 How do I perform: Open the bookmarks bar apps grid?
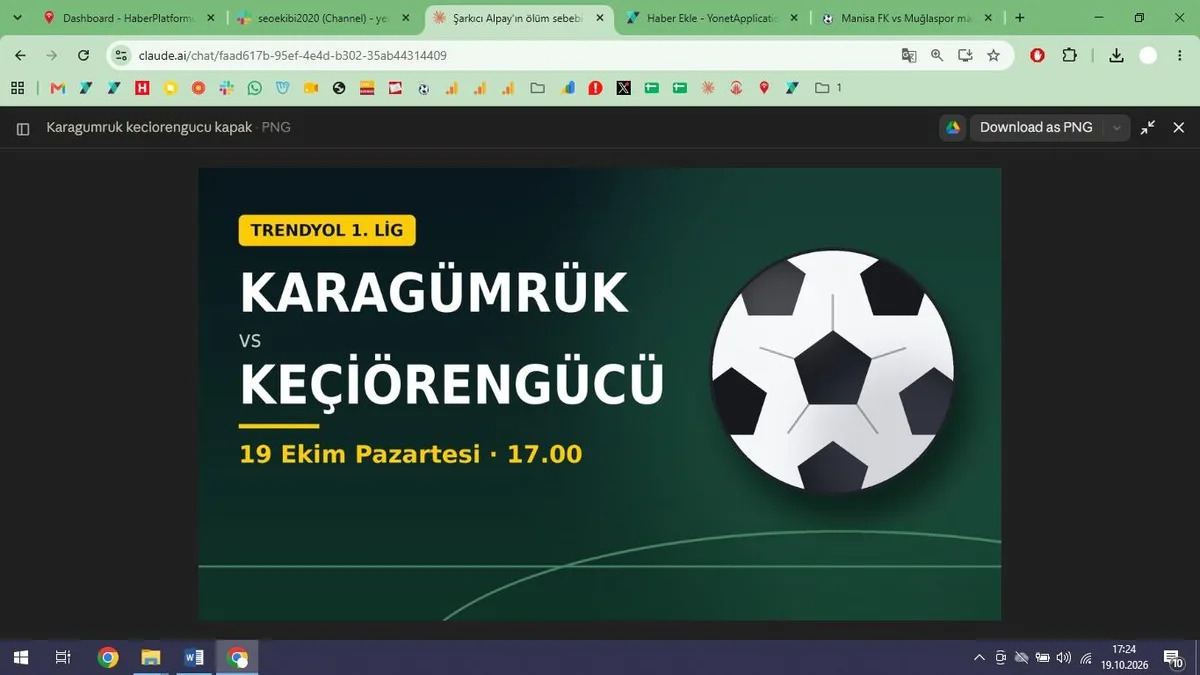[17, 88]
